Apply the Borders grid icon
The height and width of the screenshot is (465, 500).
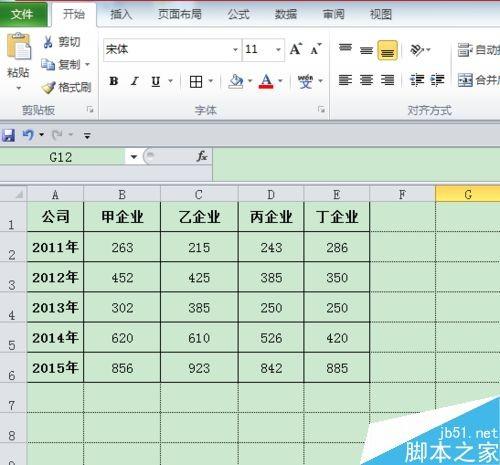pyautogui.click(x=196, y=81)
